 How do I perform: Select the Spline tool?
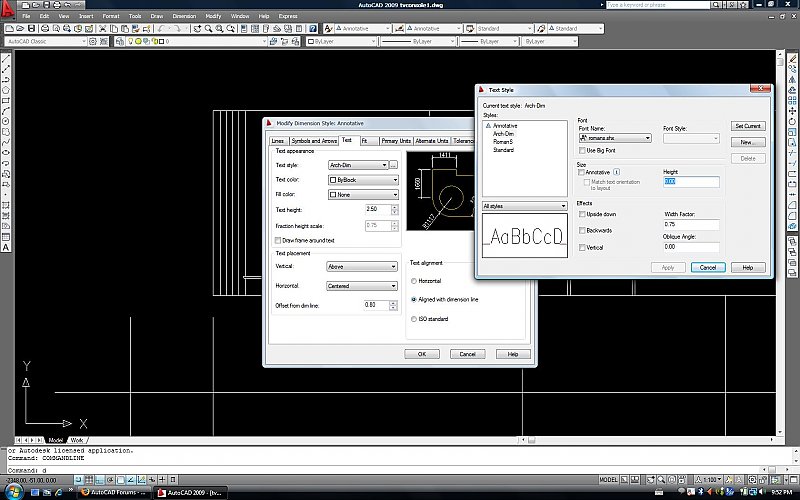(x=6, y=142)
